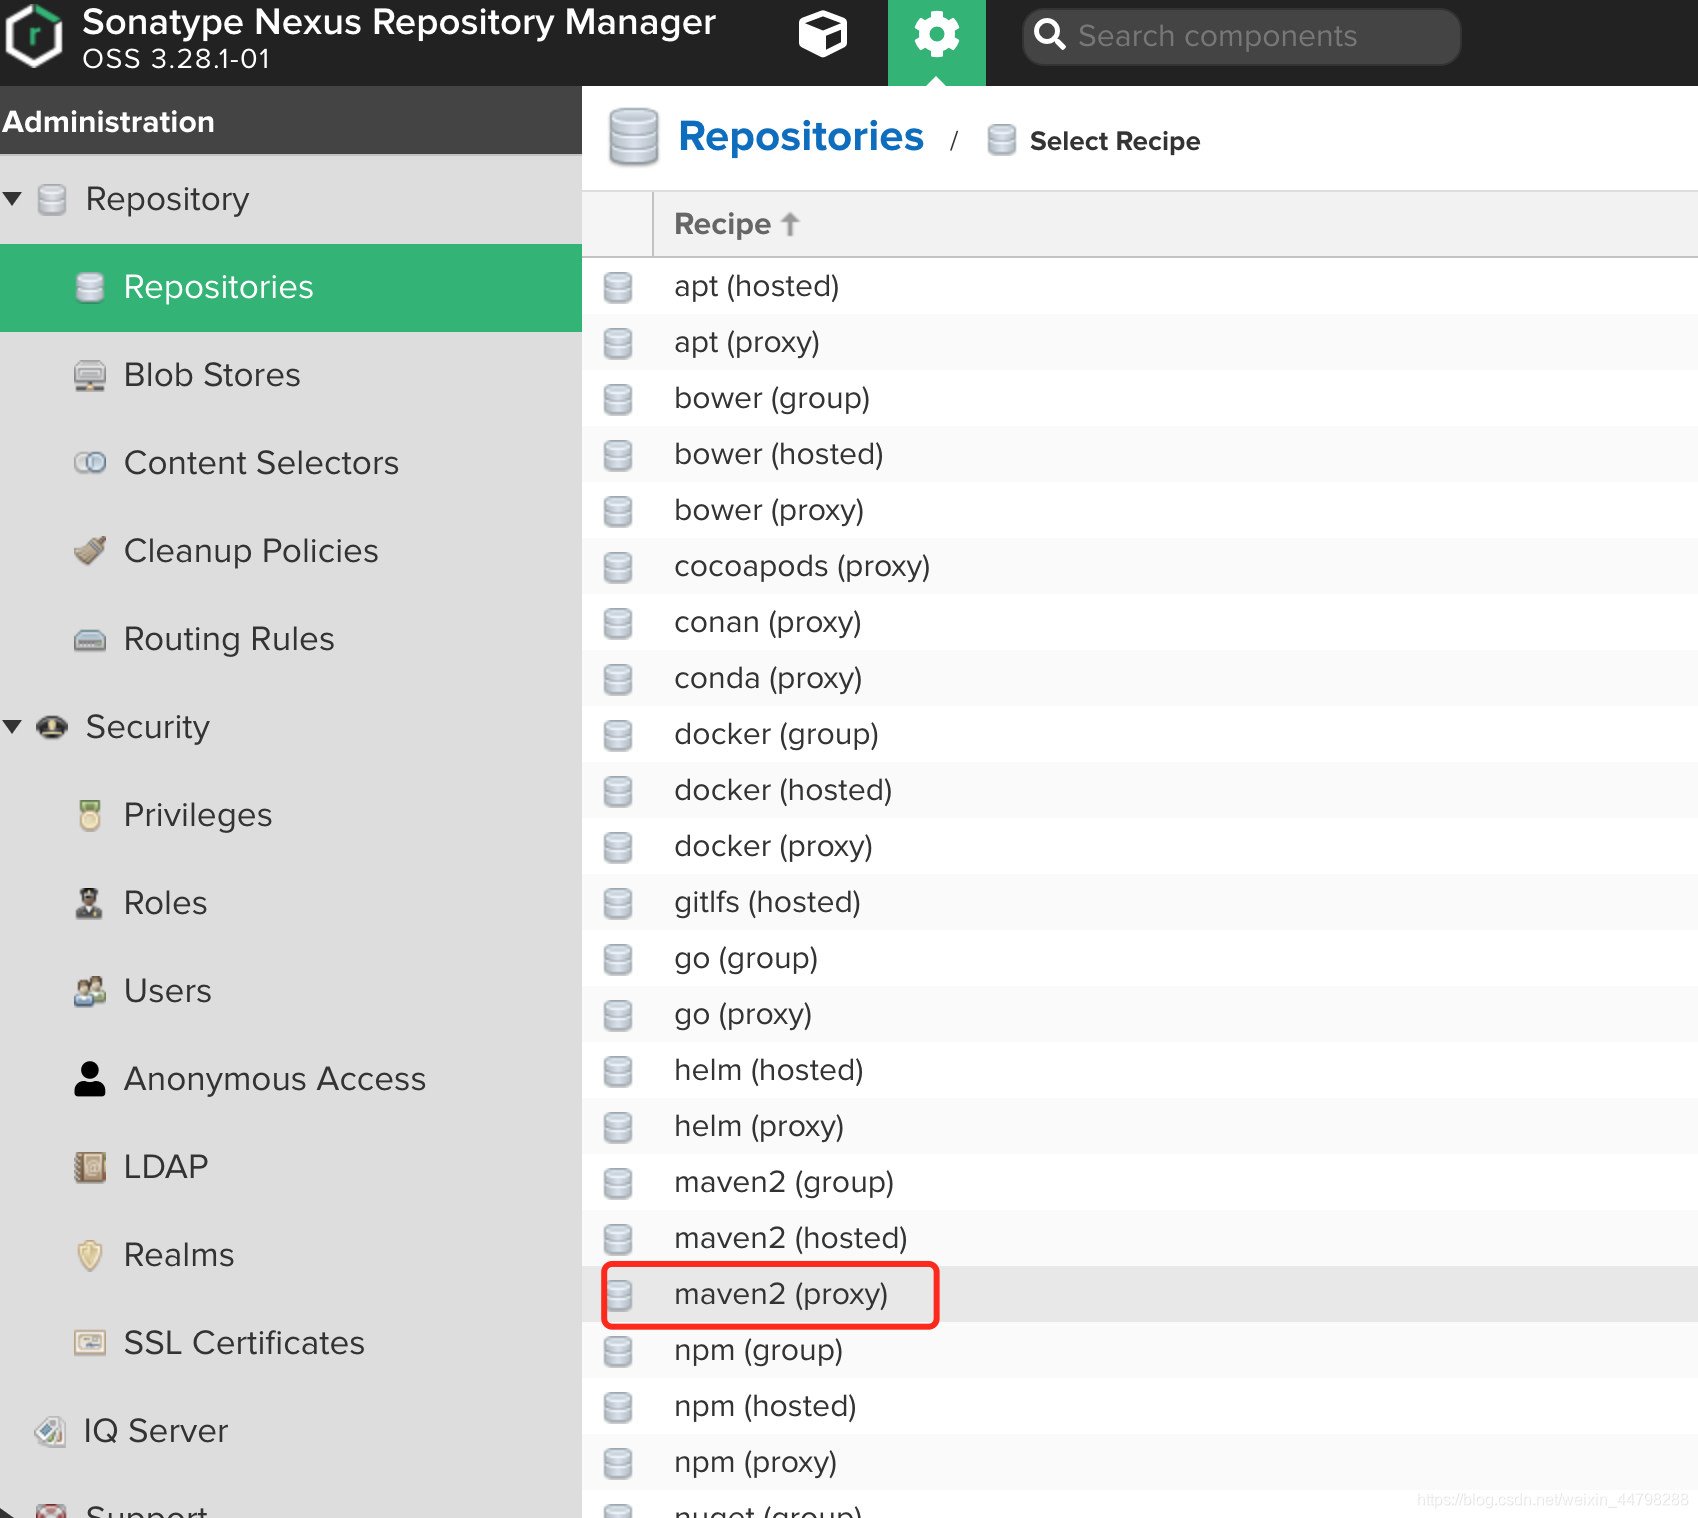Image resolution: width=1698 pixels, height=1518 pixels.
Task: Click the database icon beside npm (proxy)
Action: tap(618, 1463)
